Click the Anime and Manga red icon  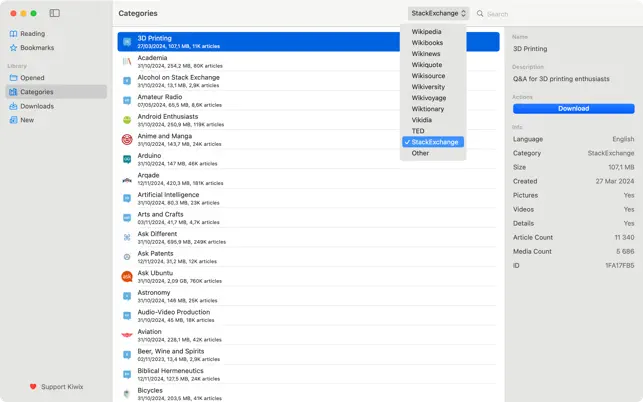point(127,139)
